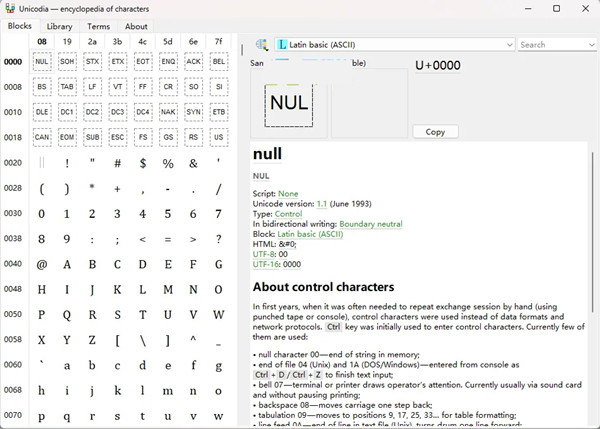Screen dimensions: 600x429
Task: Select the ampersand character cell
Action: (x=192, y=163)
